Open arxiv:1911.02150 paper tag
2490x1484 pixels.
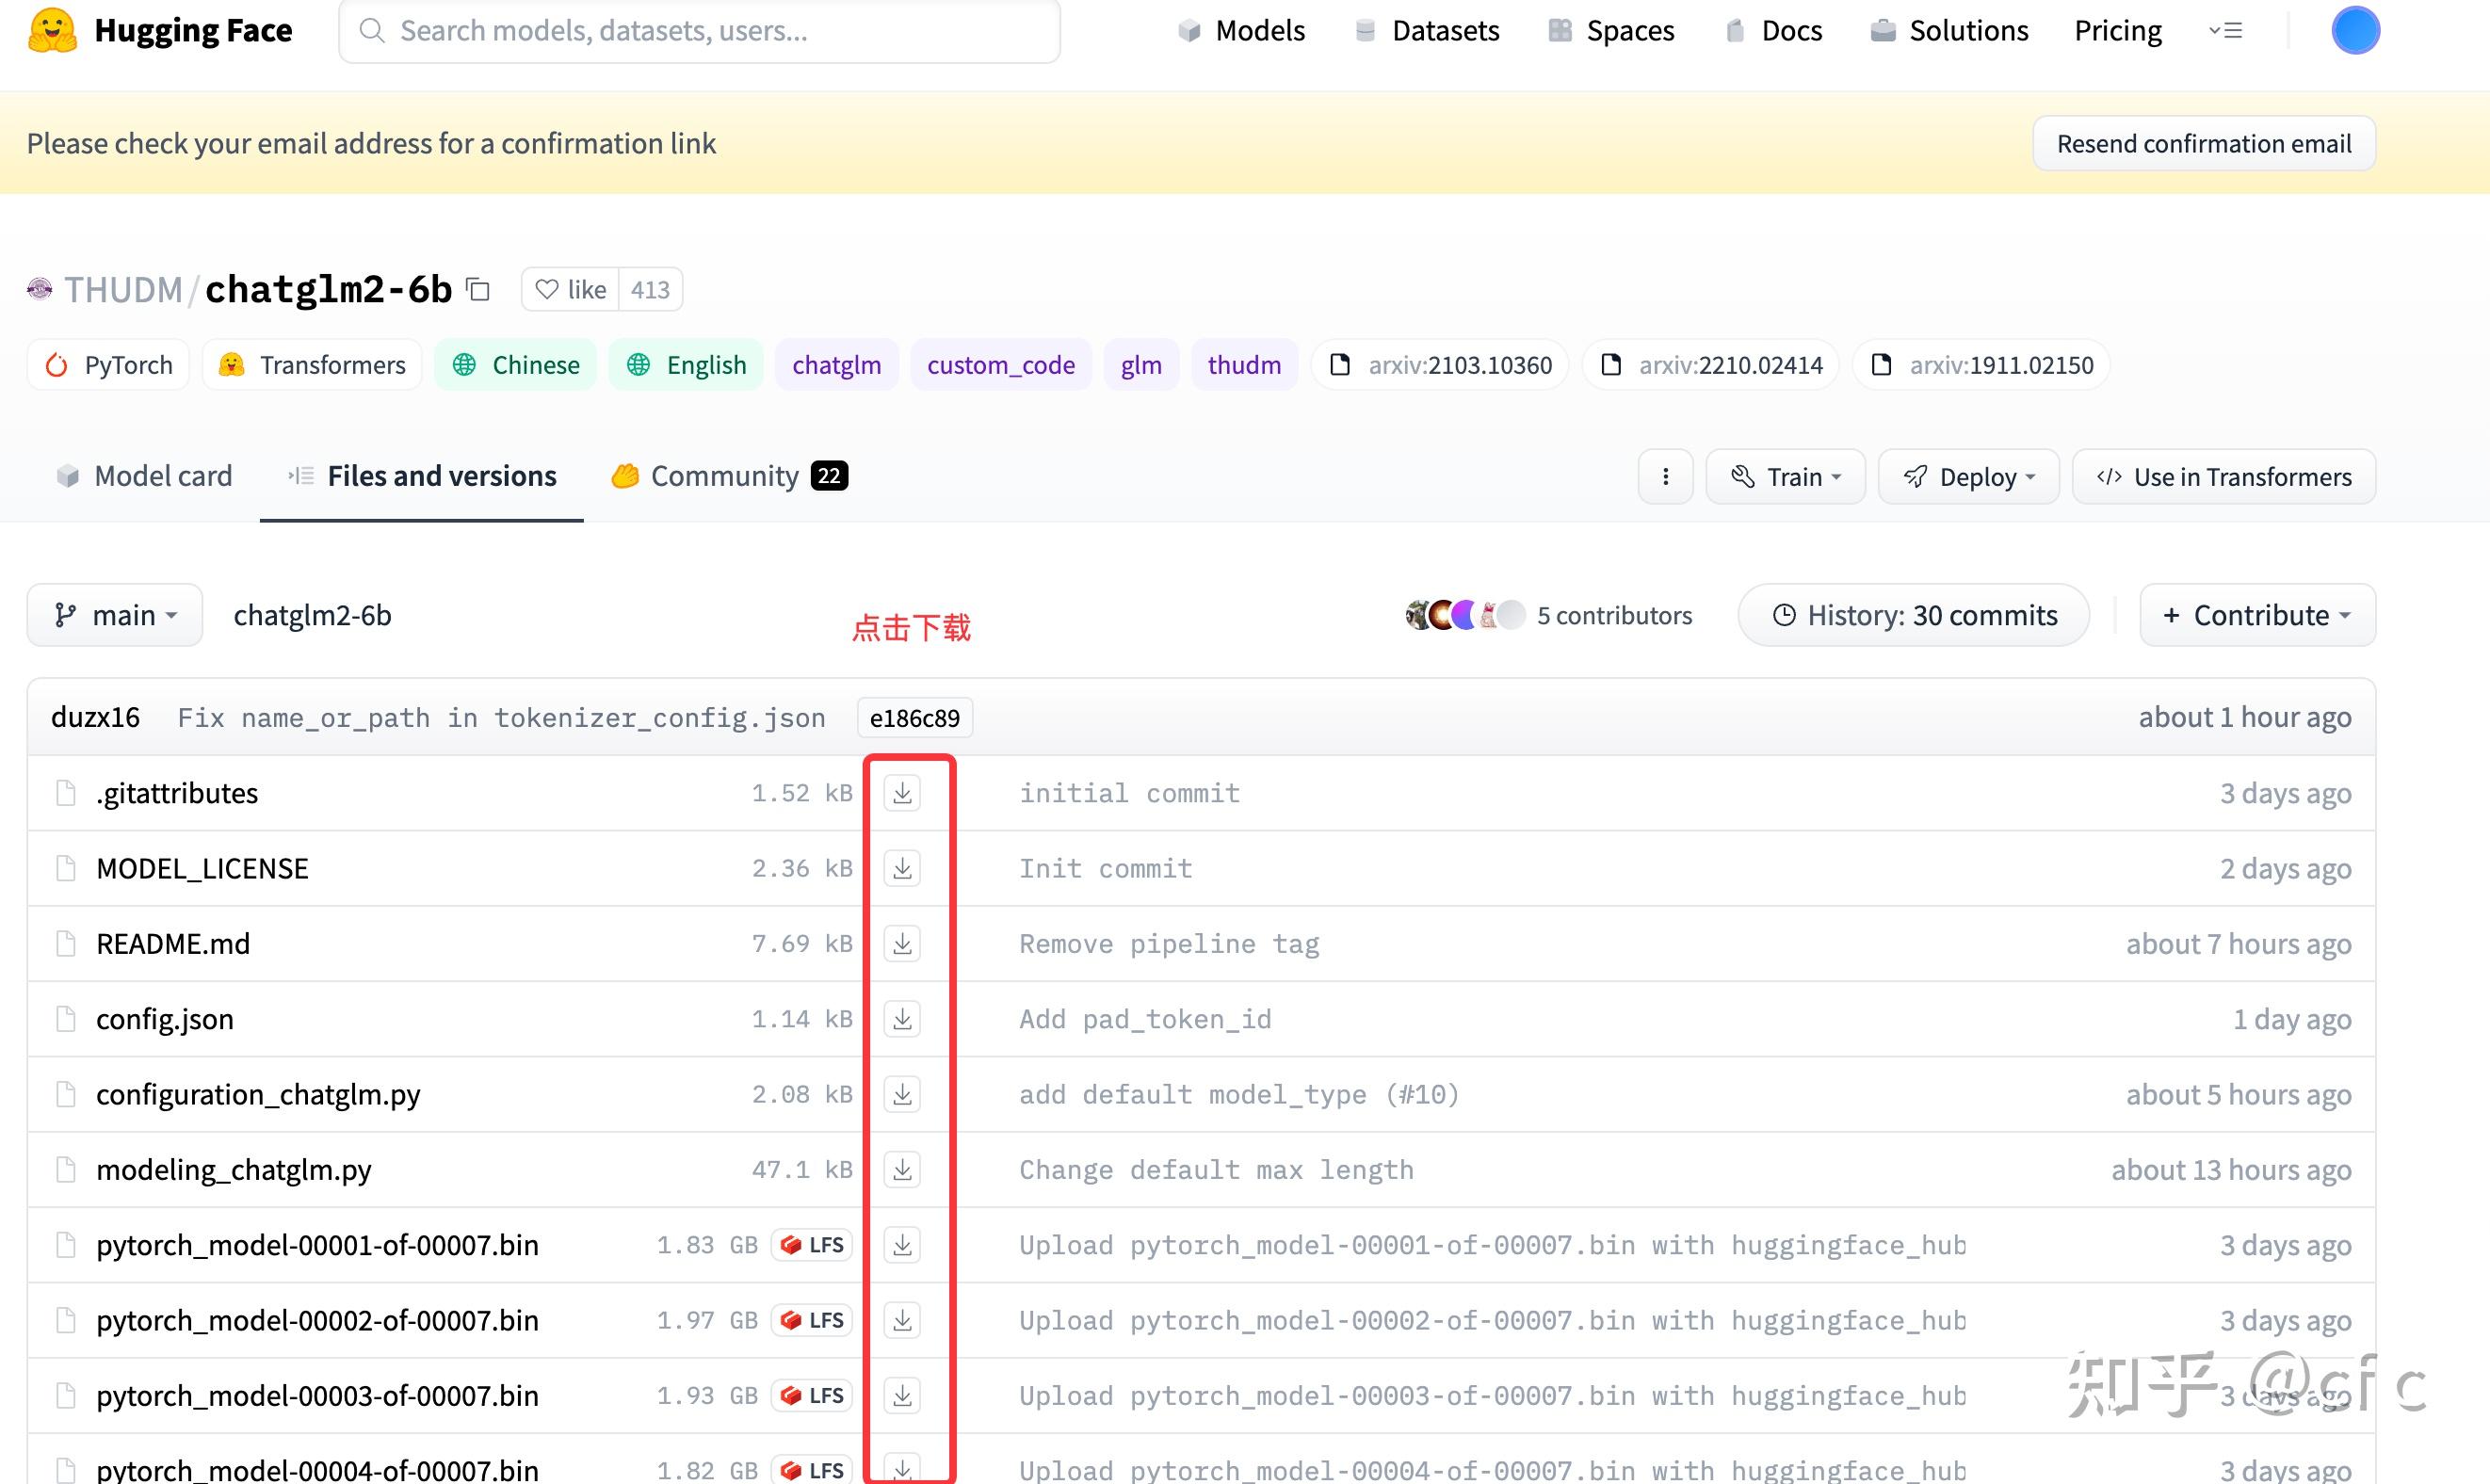tap(1981, 365)
